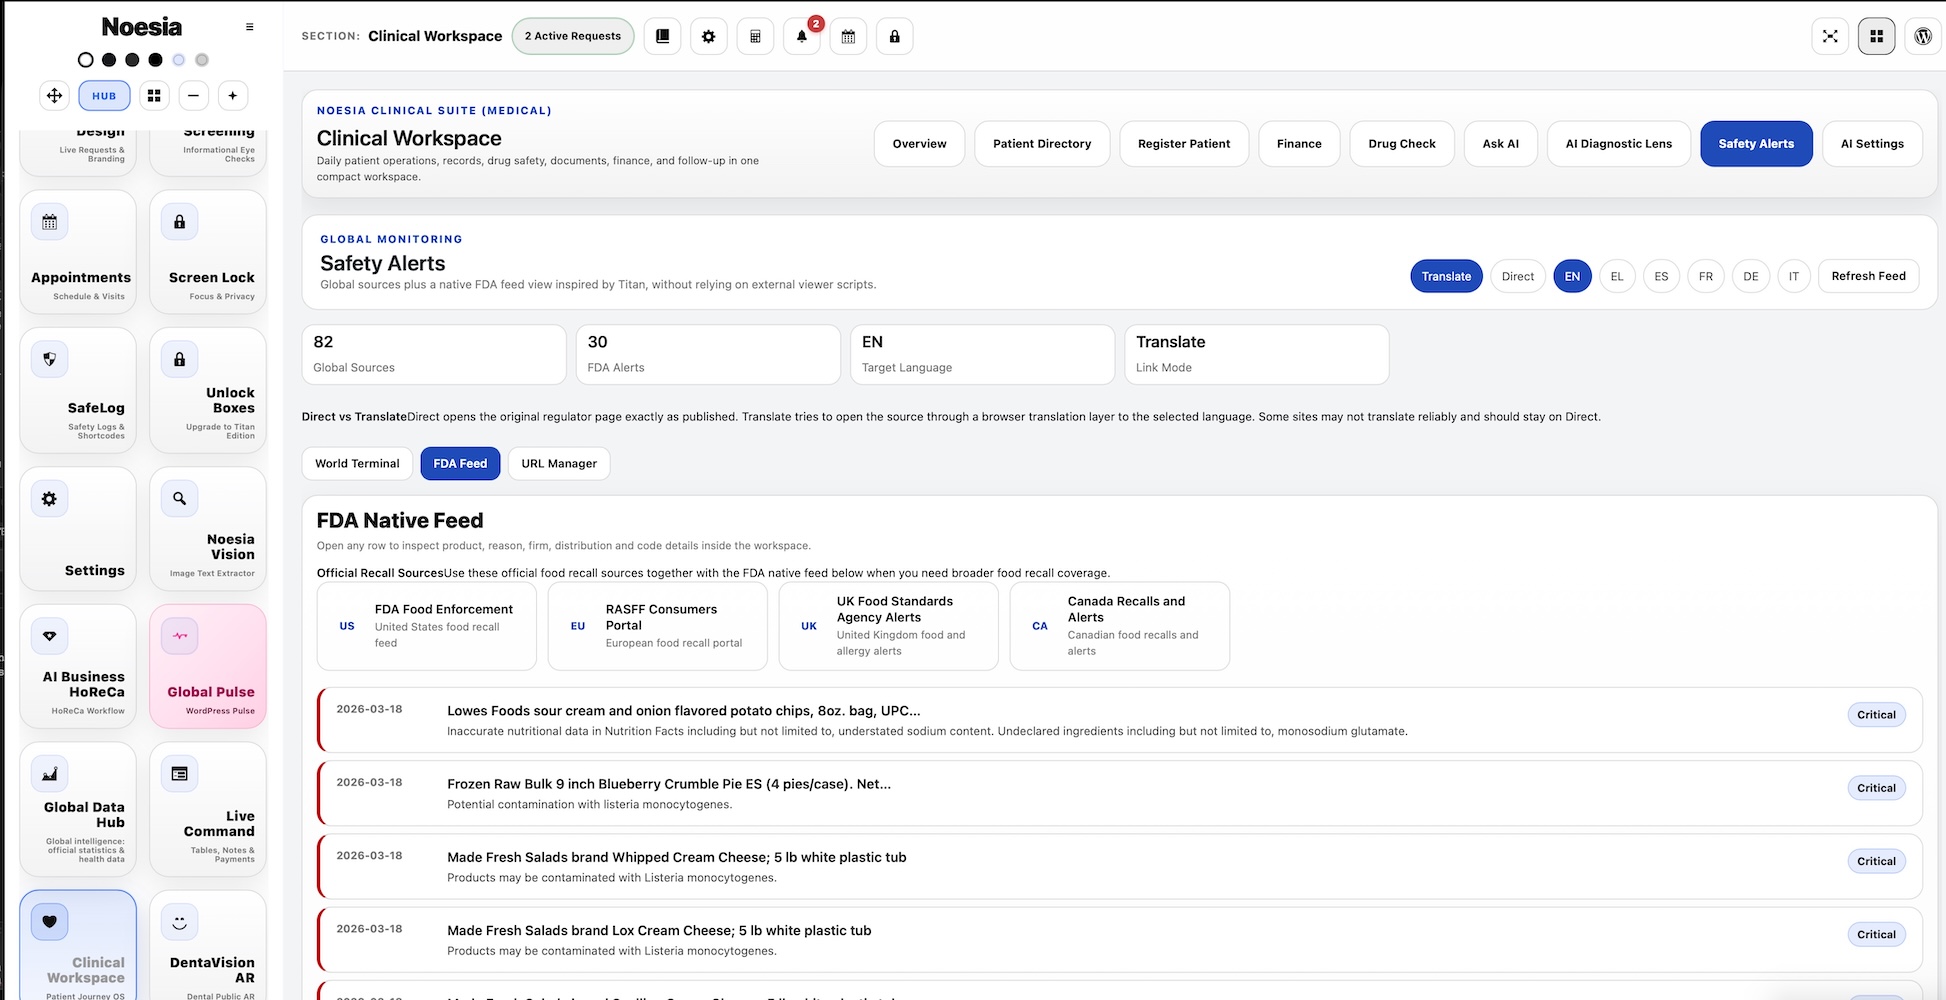Select FR target language
The height and width of the screenshot is (1000, 1946).
point(1706,276)
